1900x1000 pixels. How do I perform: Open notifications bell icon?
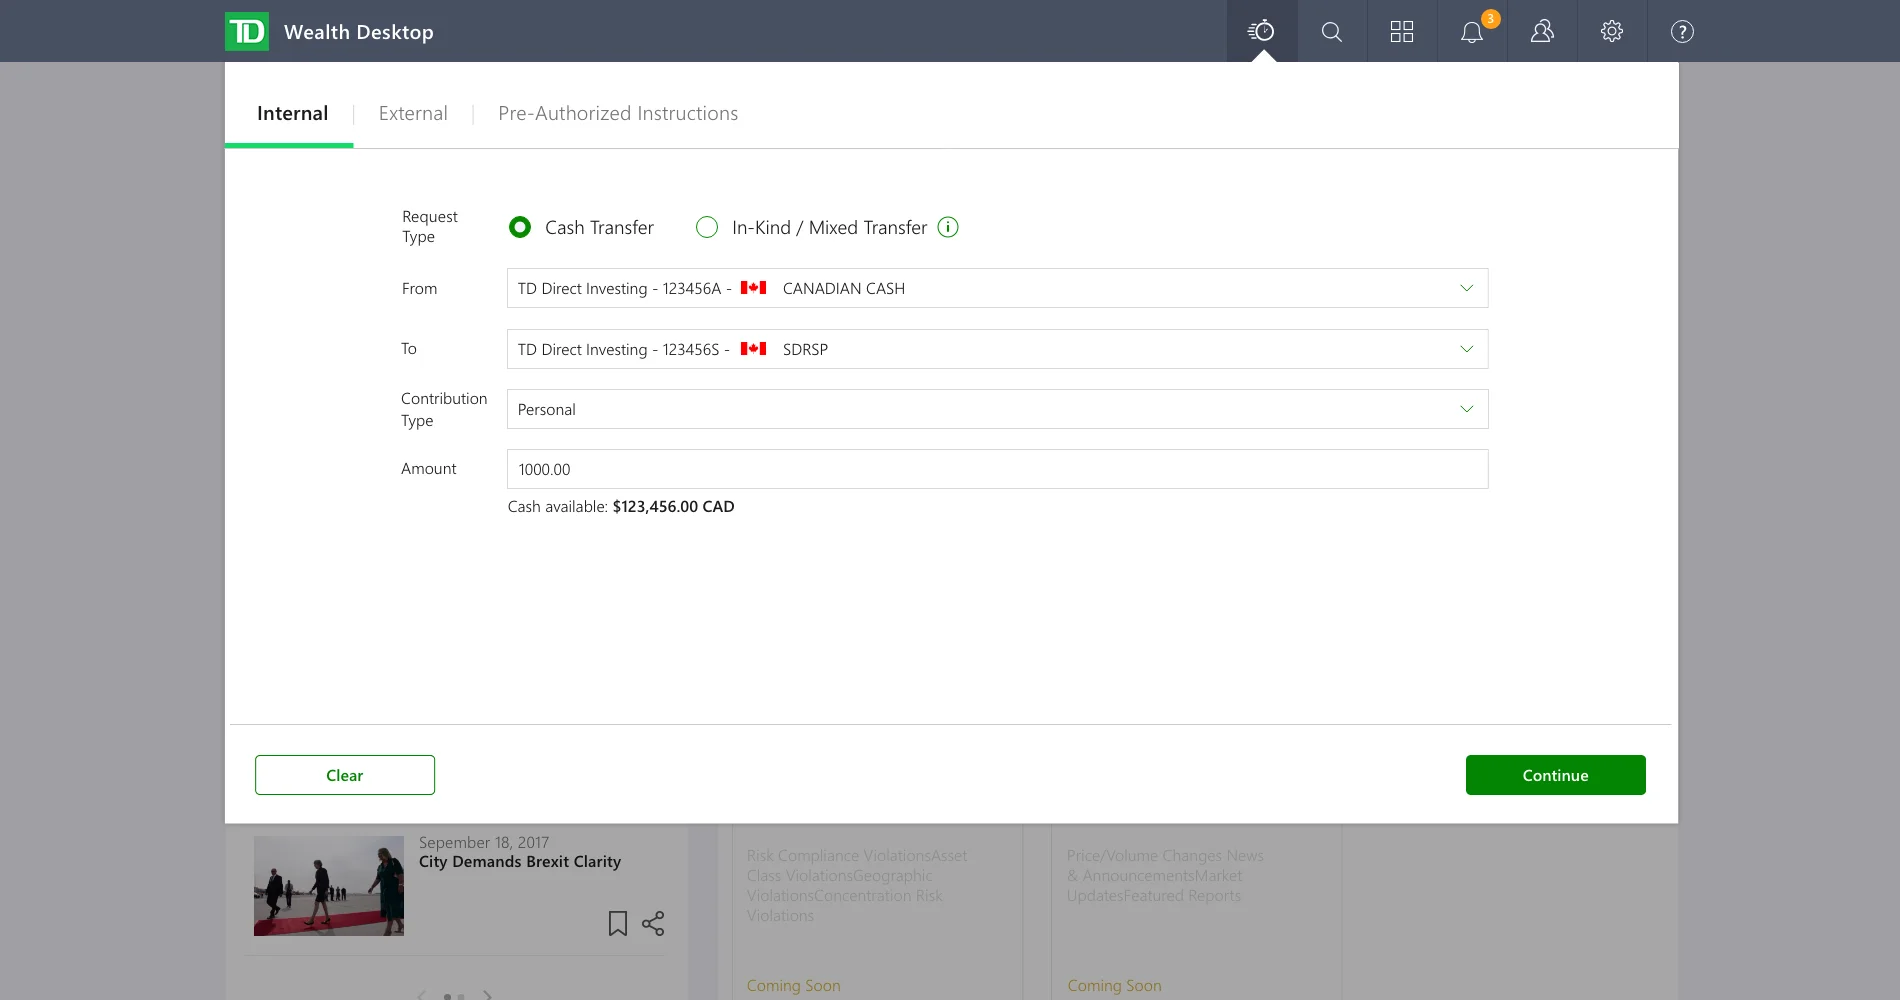click(x=1472, y=32)
